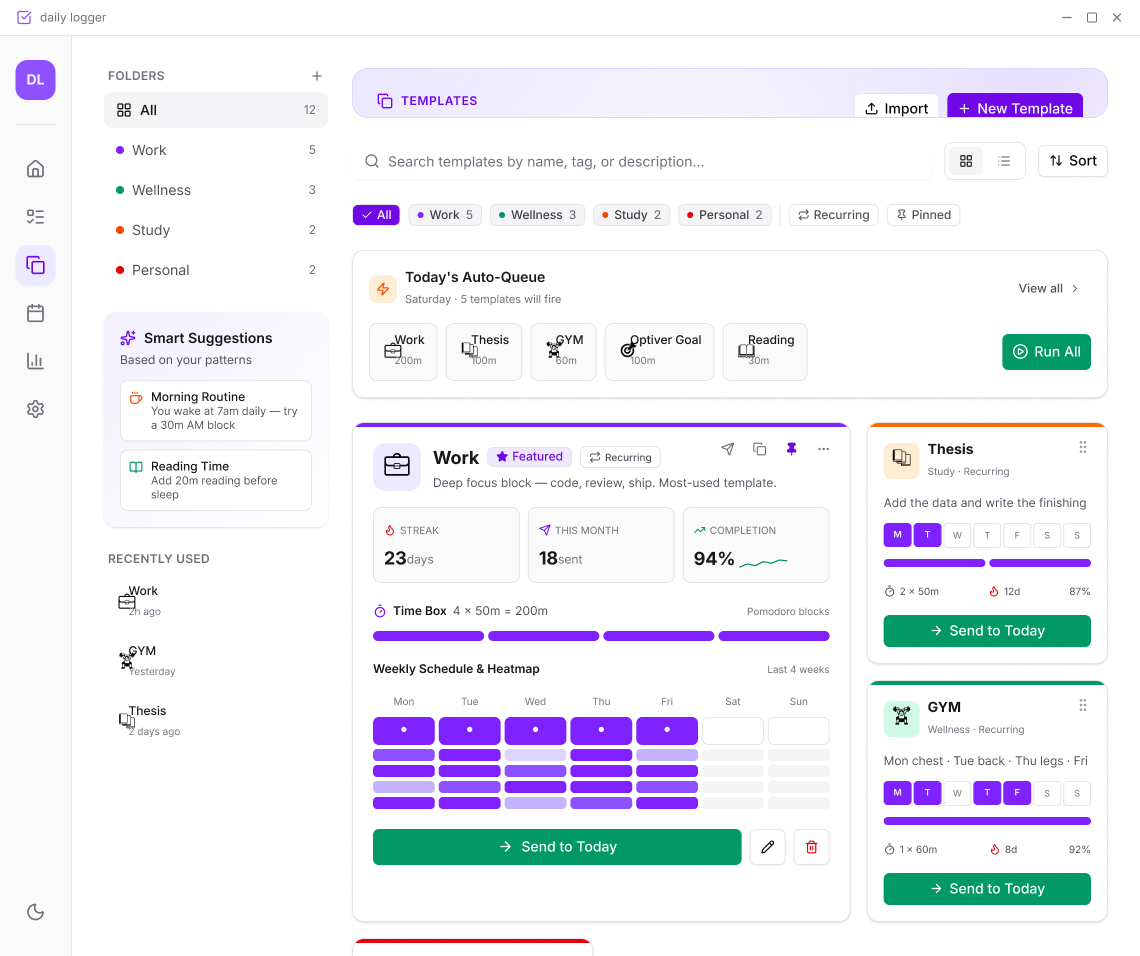Open recently used Thesis template

tap(216, 720)
